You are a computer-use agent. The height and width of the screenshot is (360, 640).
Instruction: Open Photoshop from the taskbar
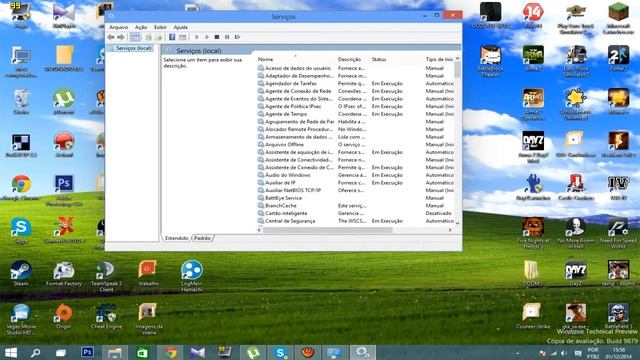[87, 352]
